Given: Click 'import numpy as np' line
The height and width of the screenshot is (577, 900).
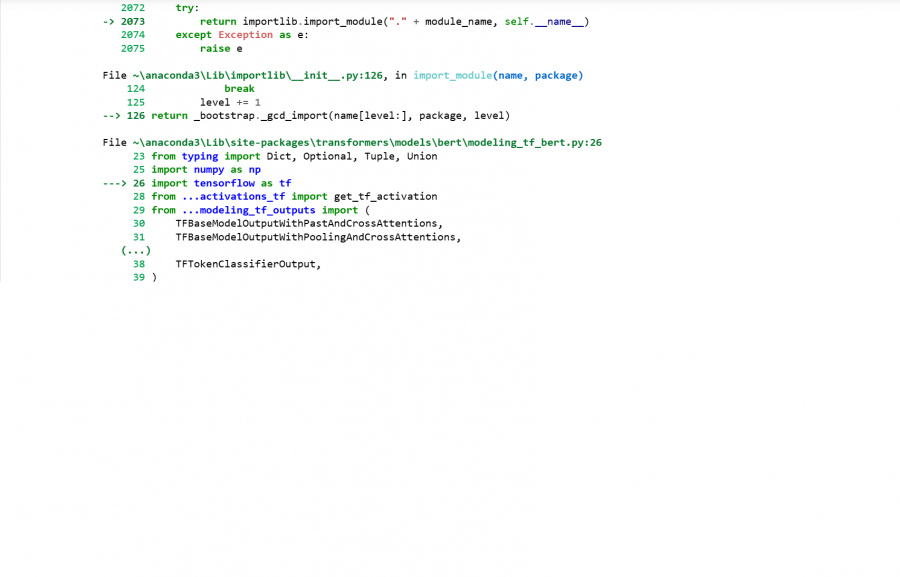Looking at the screenshot, I should point(206,170).
